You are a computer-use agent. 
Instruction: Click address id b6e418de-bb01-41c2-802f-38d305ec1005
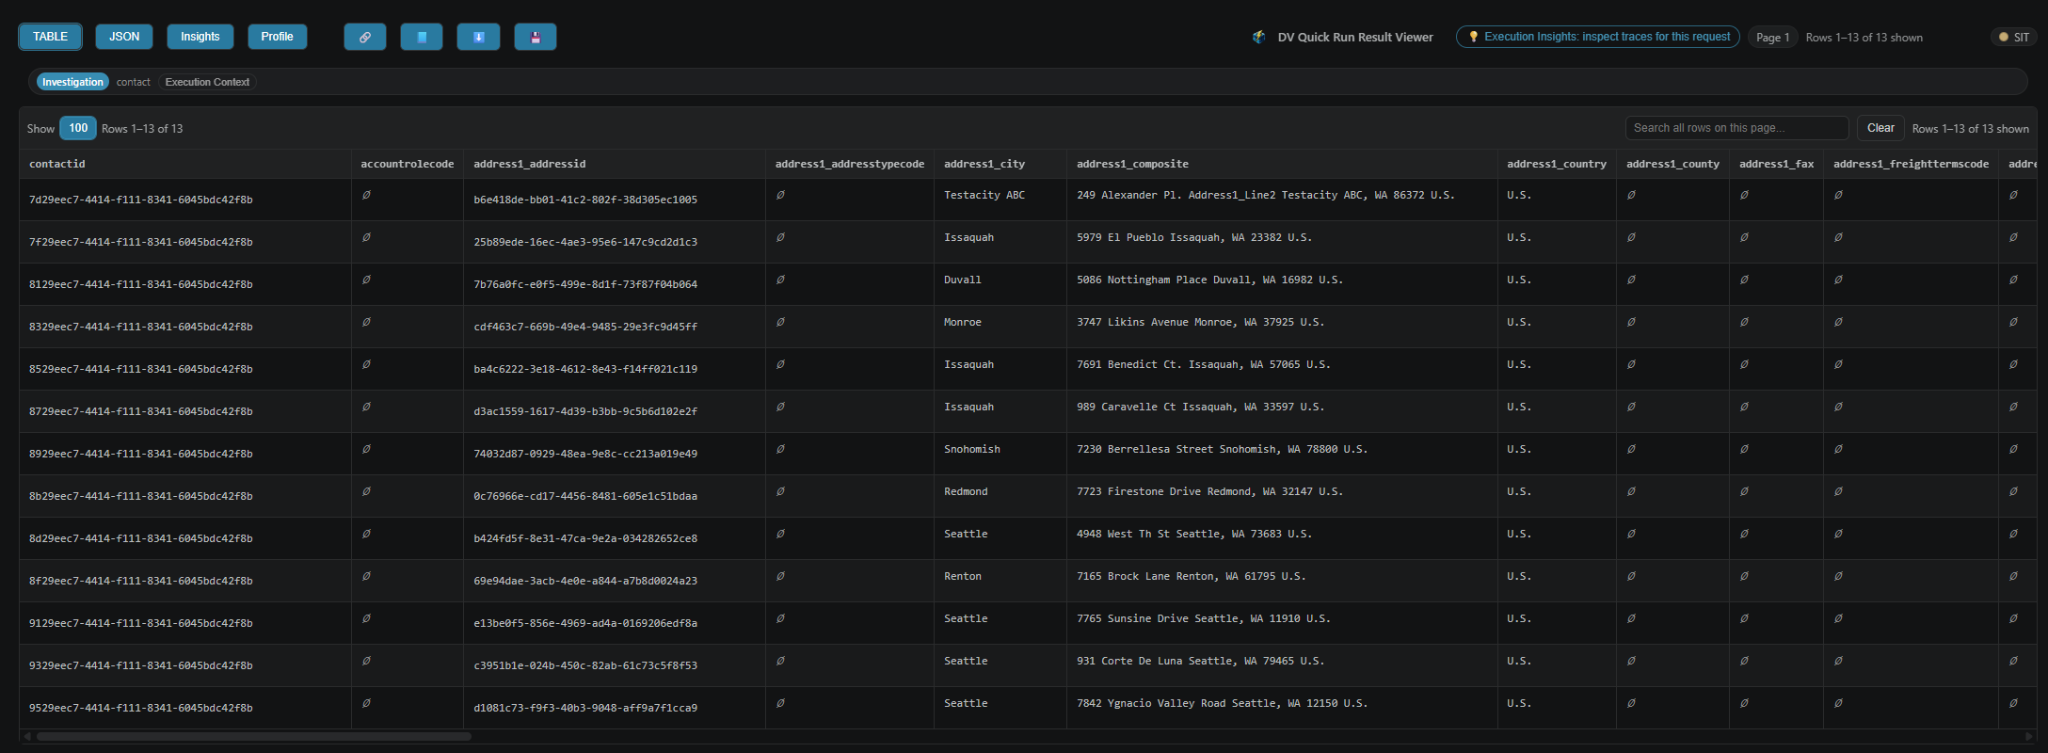585,200
